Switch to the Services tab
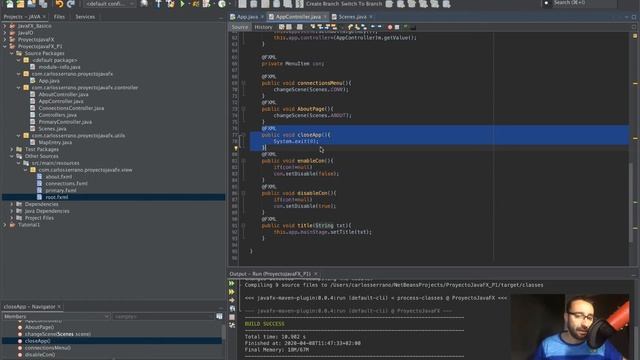This screenshot has height=360, width=640. (85, 17)
